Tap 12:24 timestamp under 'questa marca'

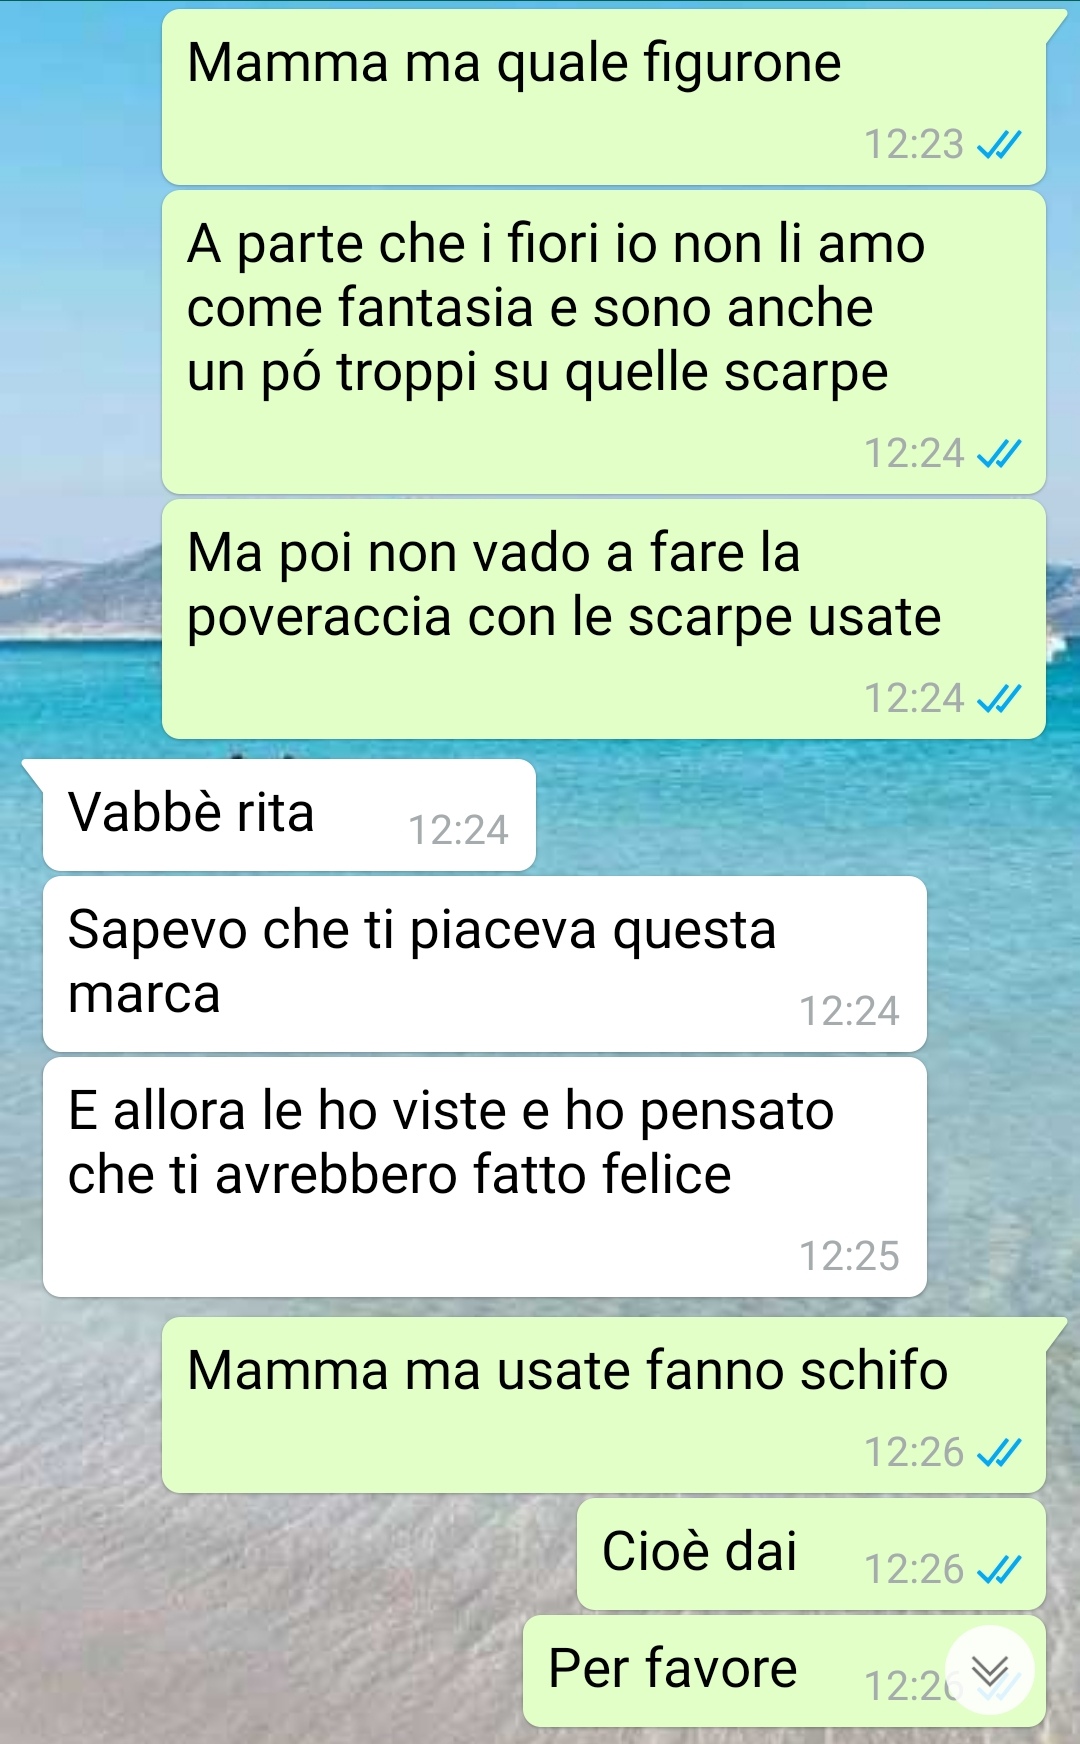pos(849,1011)
